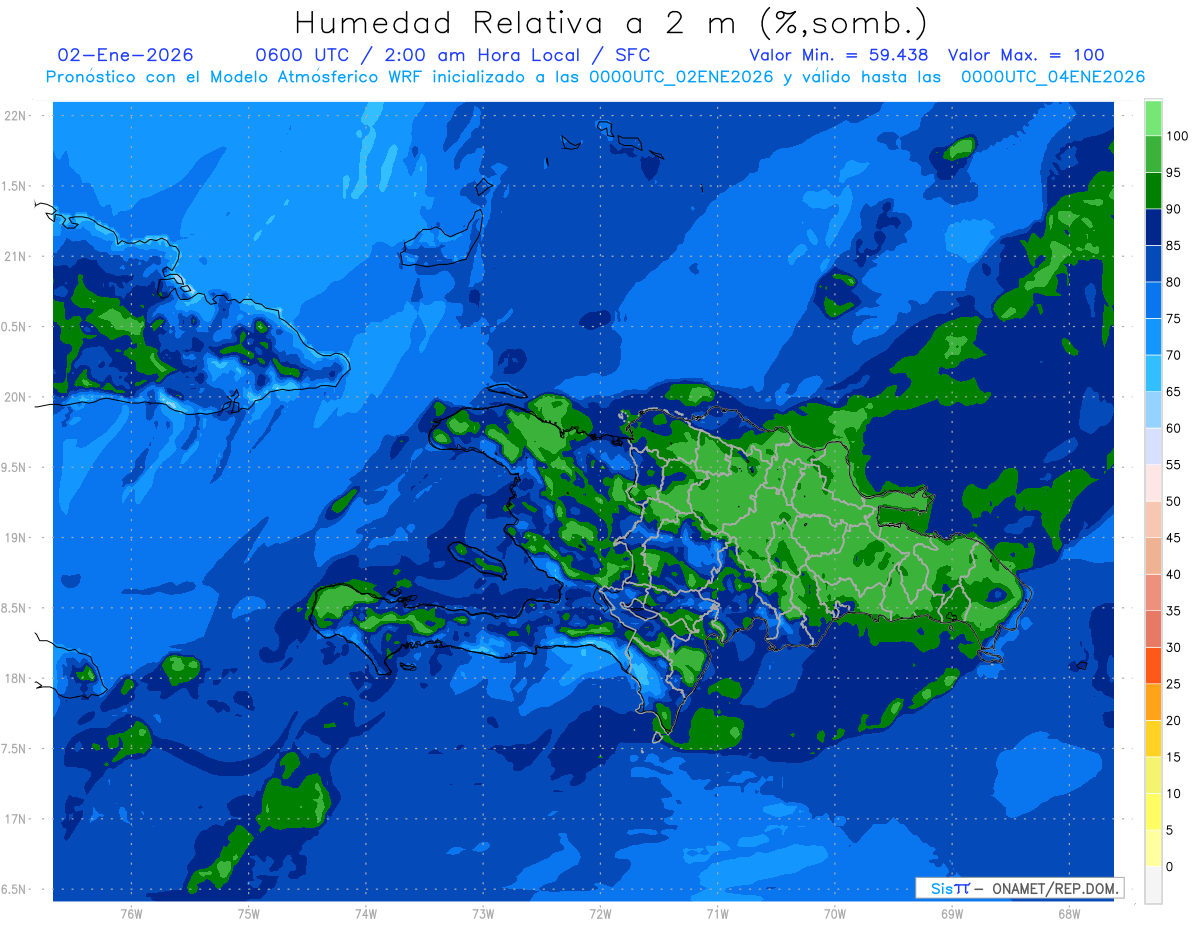
Task: Click the color scale label '85'
Action: pyautogui.click(x=1173, y=246)
